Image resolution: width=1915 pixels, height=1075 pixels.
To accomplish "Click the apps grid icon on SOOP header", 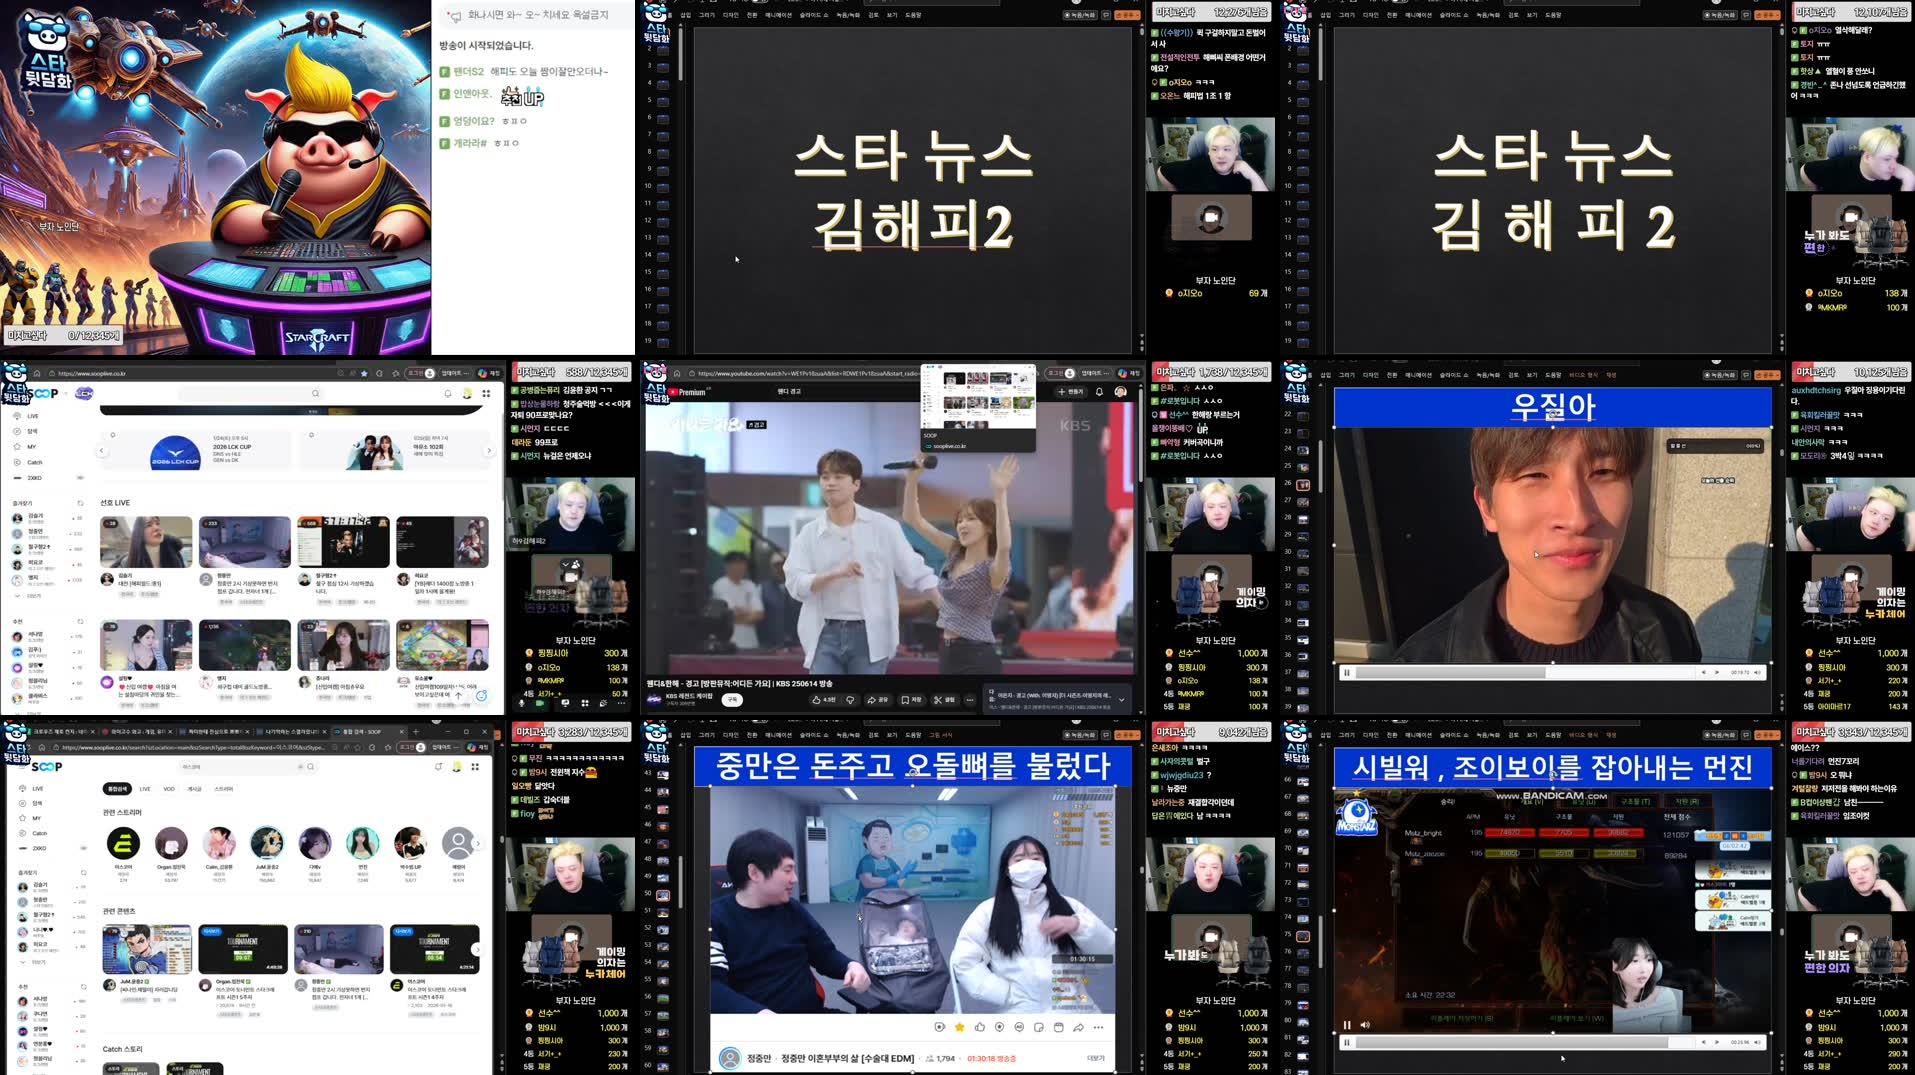I will 487,394.
